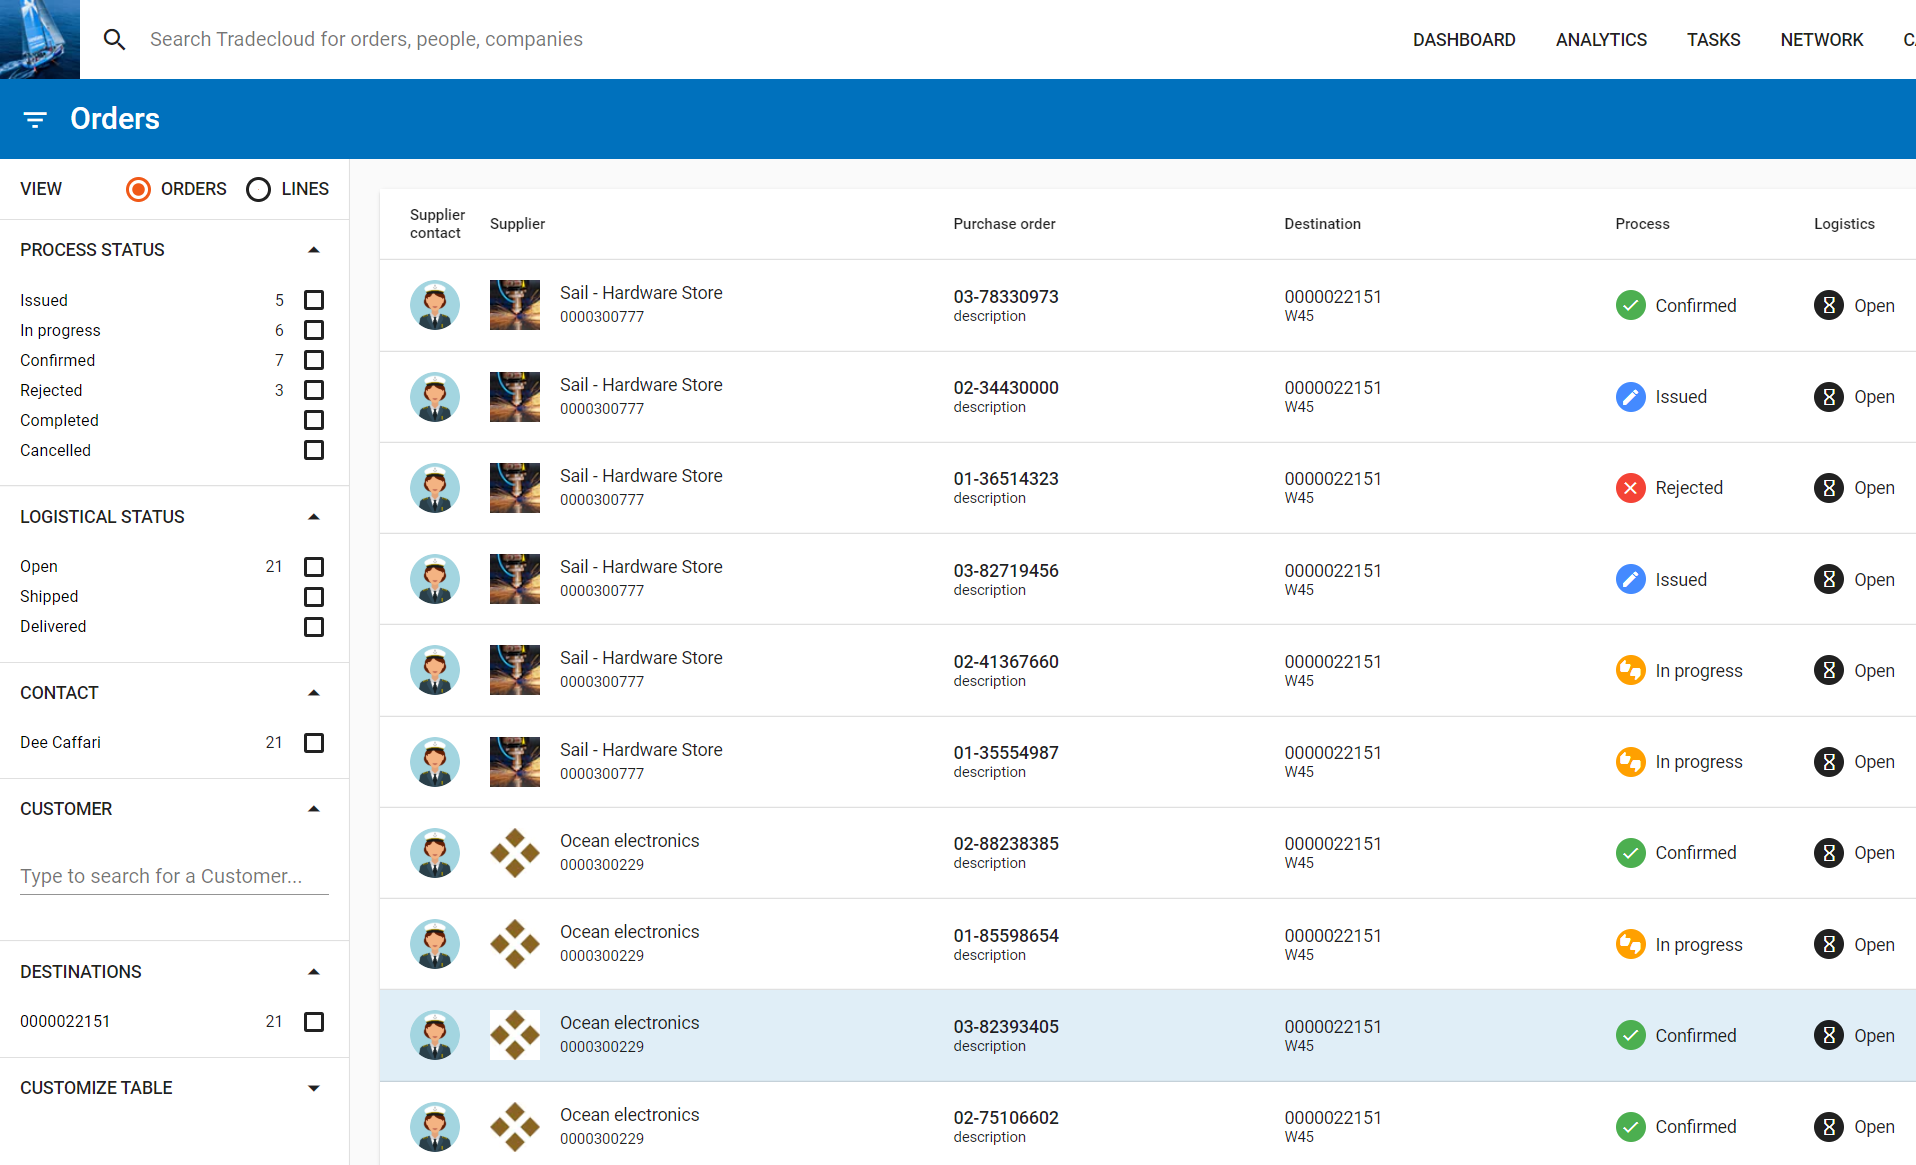1916x1165 pixels.
Task: Tick the Dee Caffari contact checkbox
Action: [x=314, y=743]
